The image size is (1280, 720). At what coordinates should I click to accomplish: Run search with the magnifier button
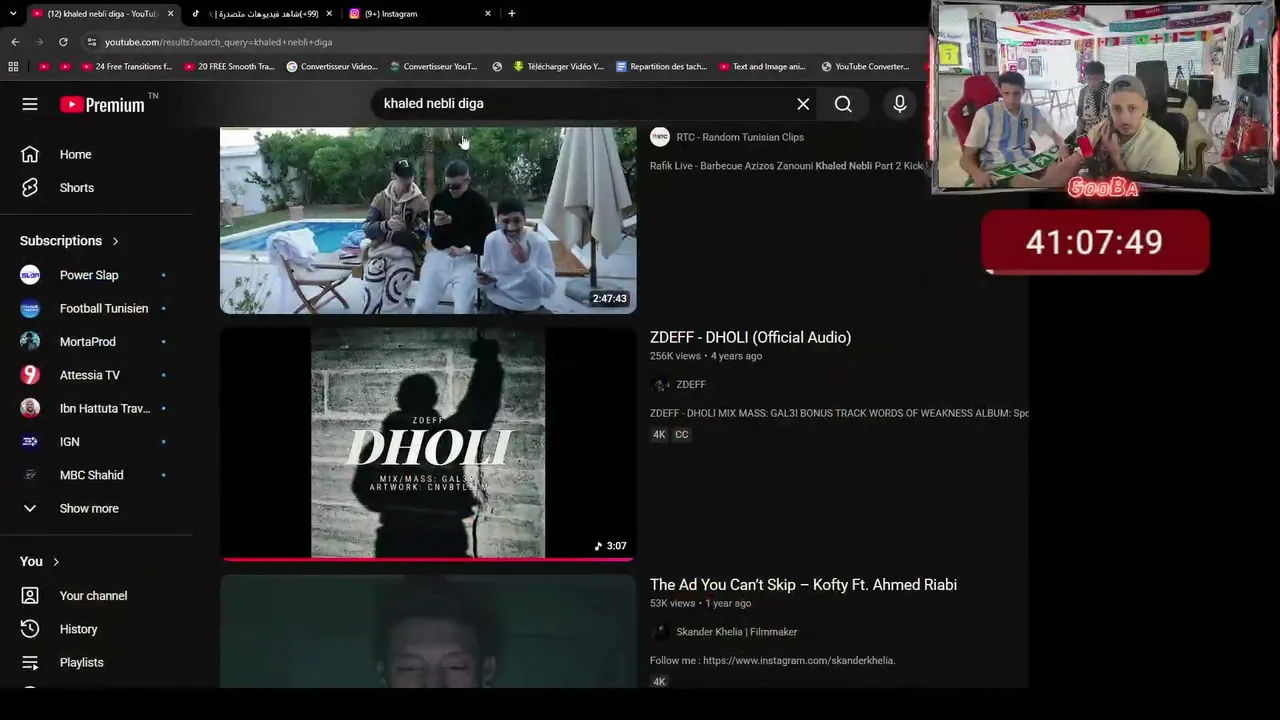point(843,104)
